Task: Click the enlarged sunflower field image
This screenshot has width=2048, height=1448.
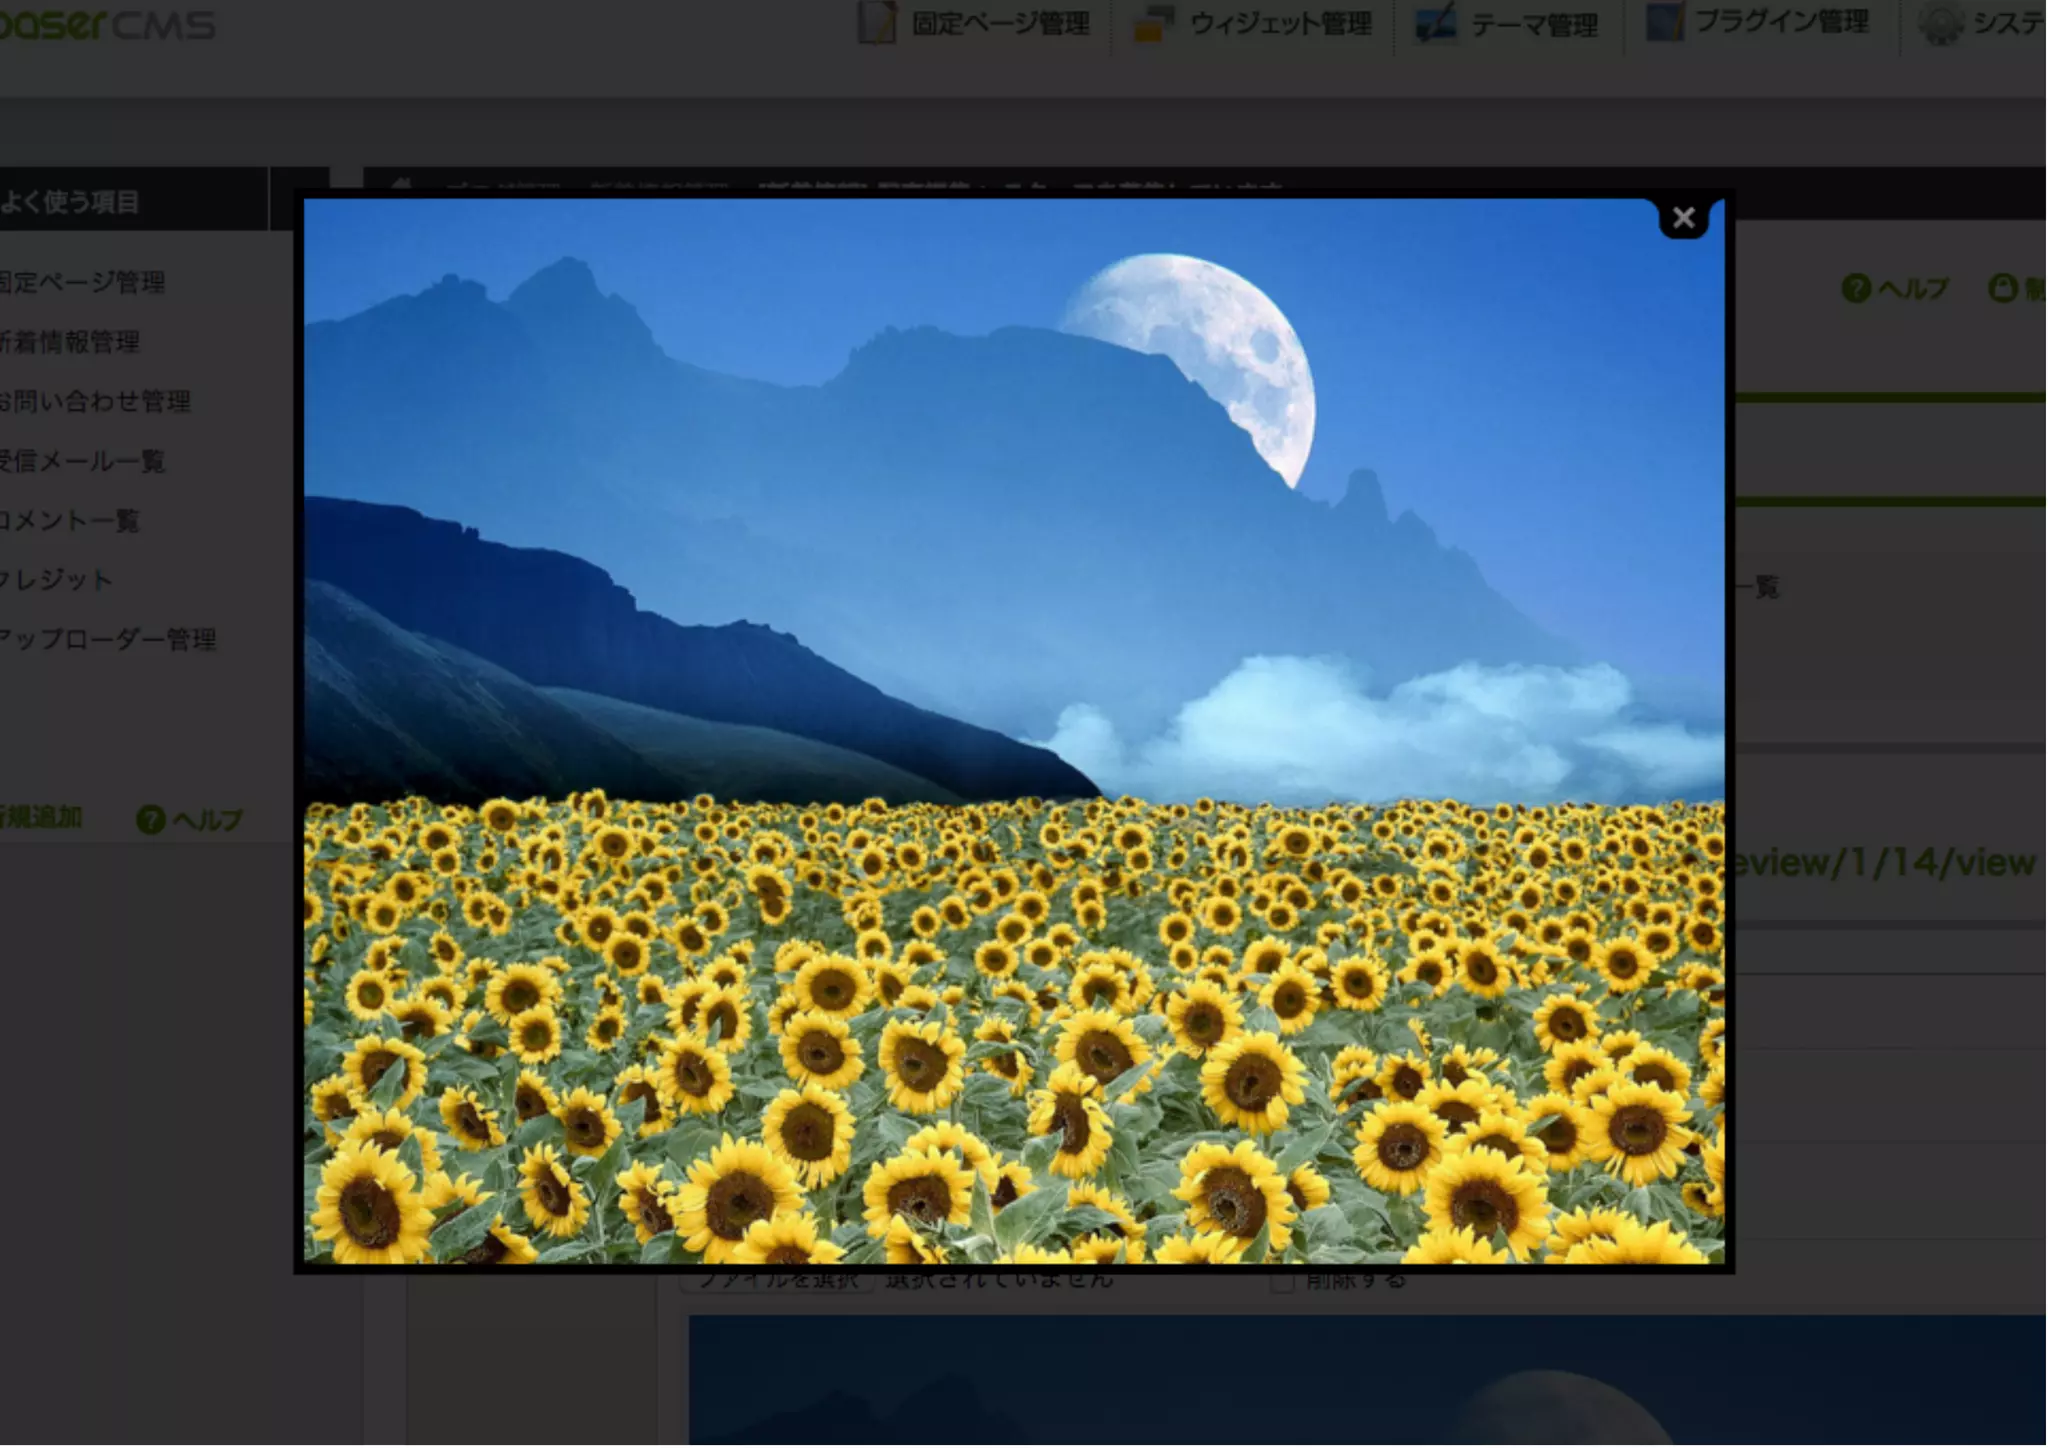Action: pyautogui.click(x=1014, y=731)
